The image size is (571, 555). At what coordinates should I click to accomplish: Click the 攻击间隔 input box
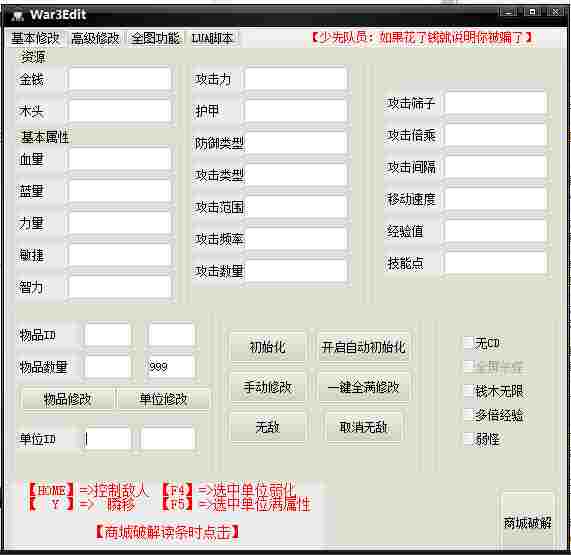(495, 167)
